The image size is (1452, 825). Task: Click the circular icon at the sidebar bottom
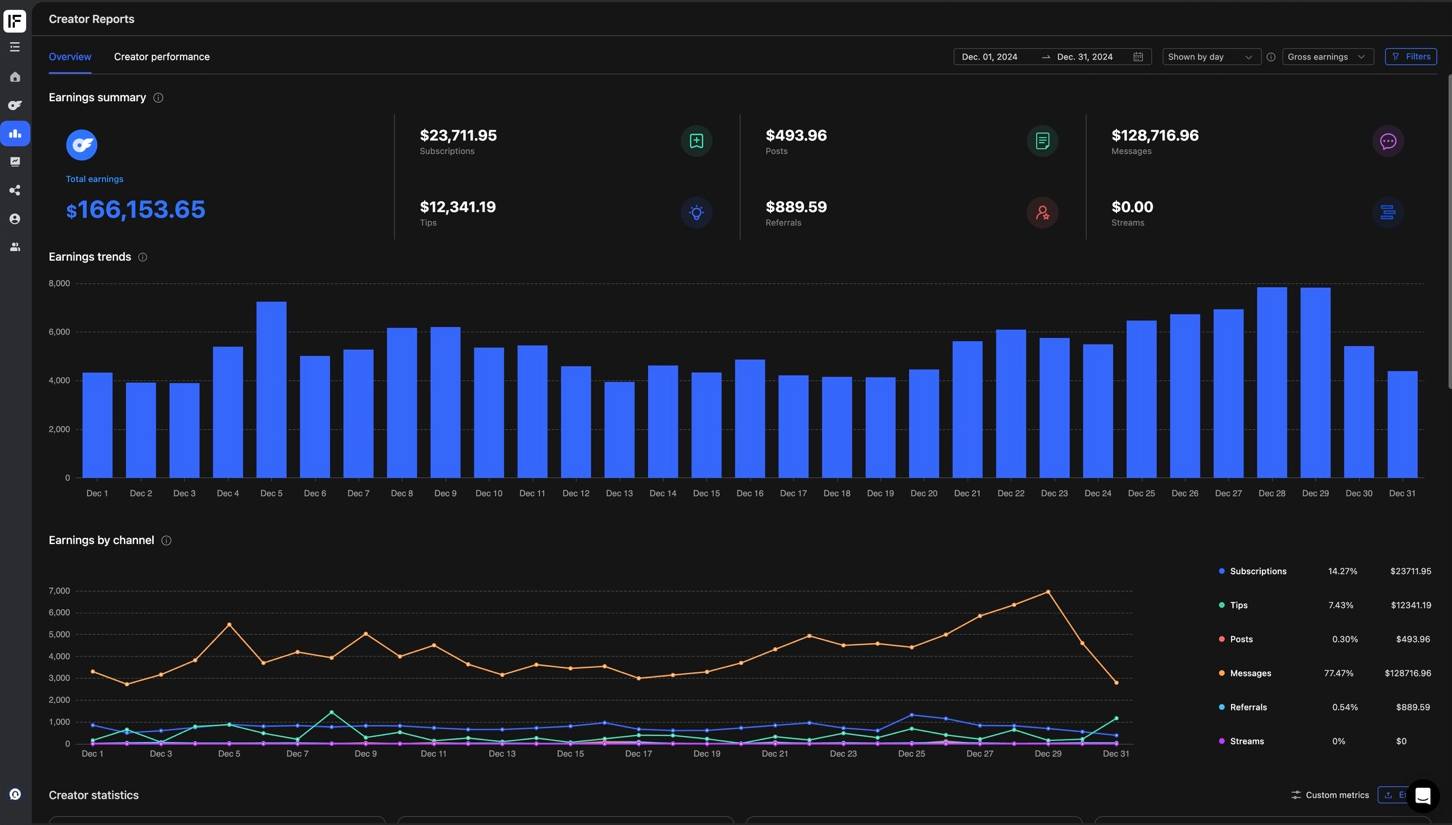coord(15,794)
